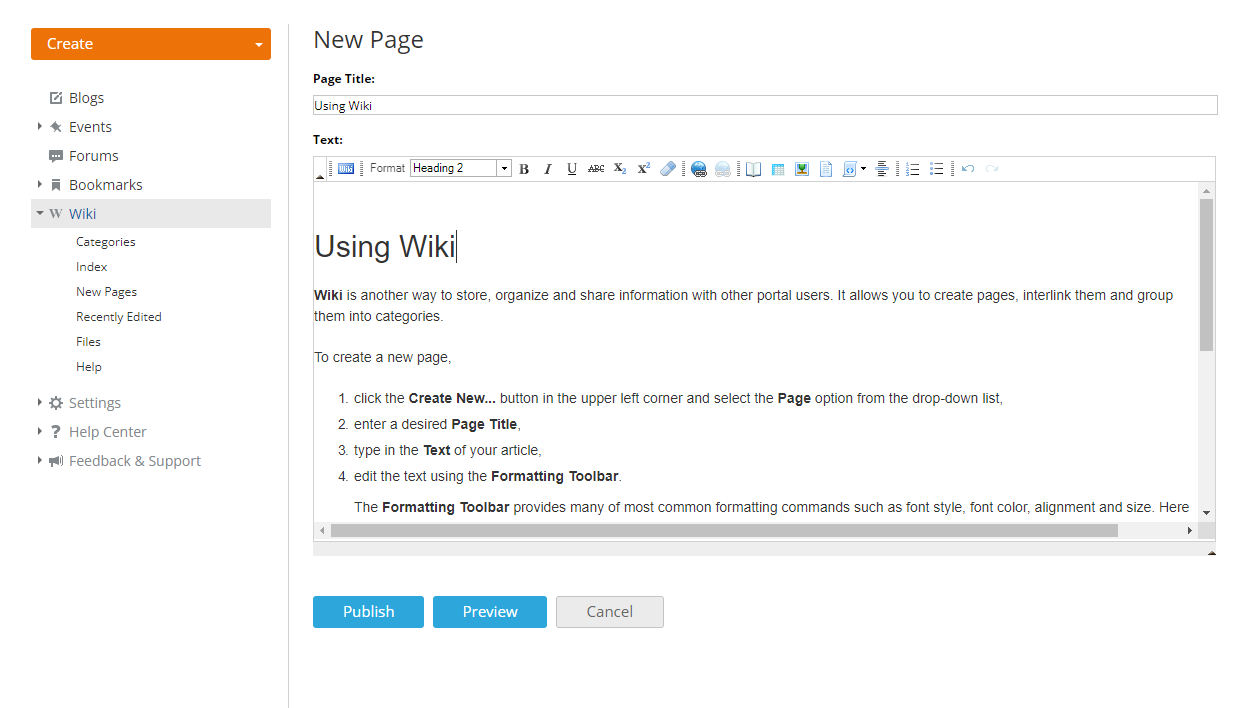
Task: Apply superscript formatting
Action: (643, 168)
